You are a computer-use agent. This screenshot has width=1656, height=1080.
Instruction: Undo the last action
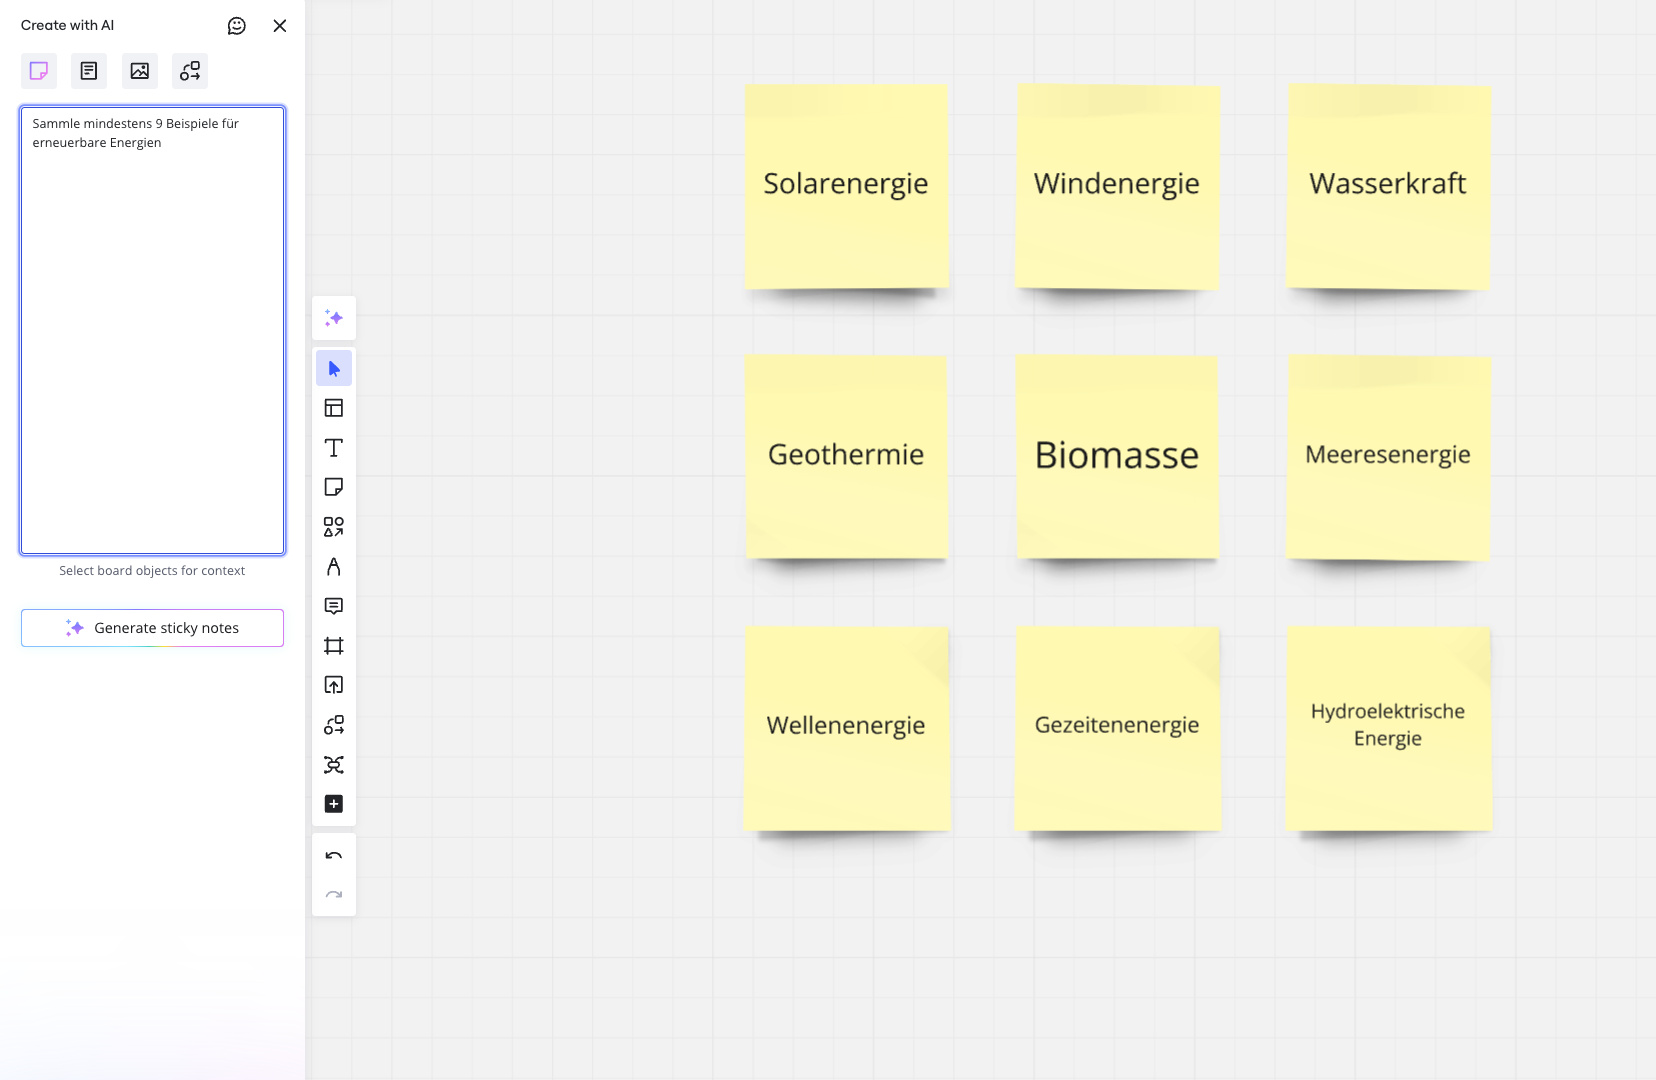[x=334, y=856]
